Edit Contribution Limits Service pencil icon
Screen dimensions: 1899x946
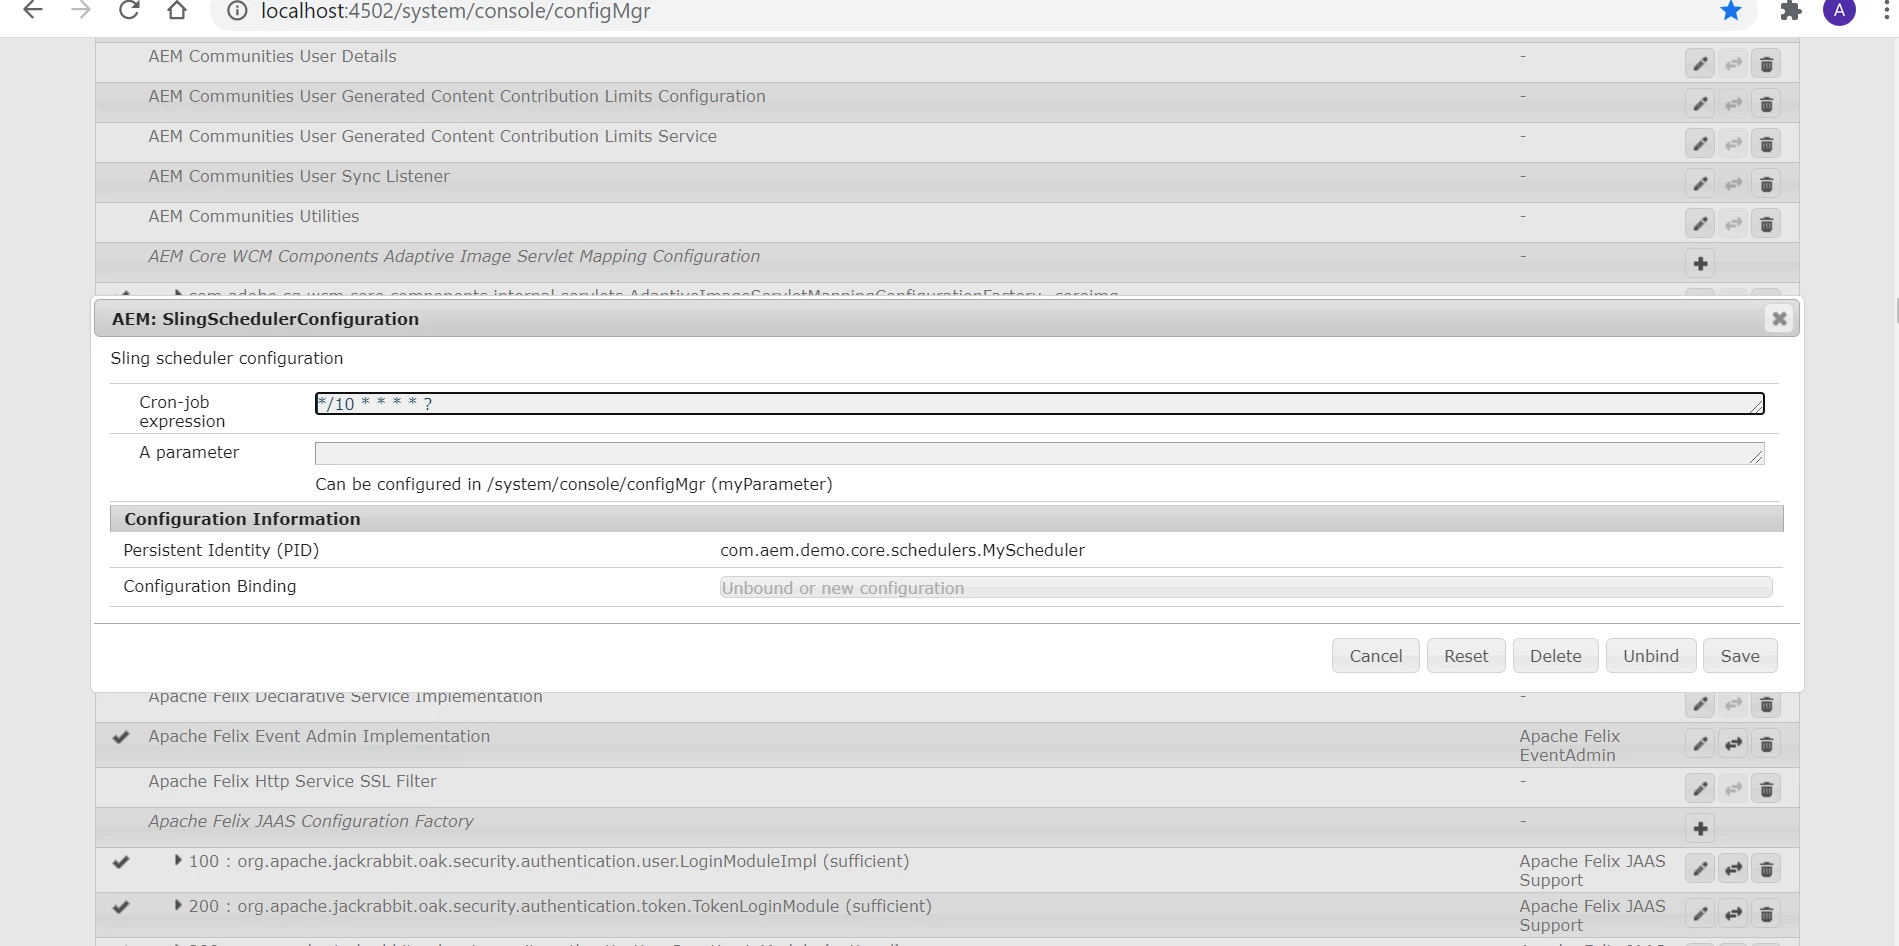[x=1700, y=144]
